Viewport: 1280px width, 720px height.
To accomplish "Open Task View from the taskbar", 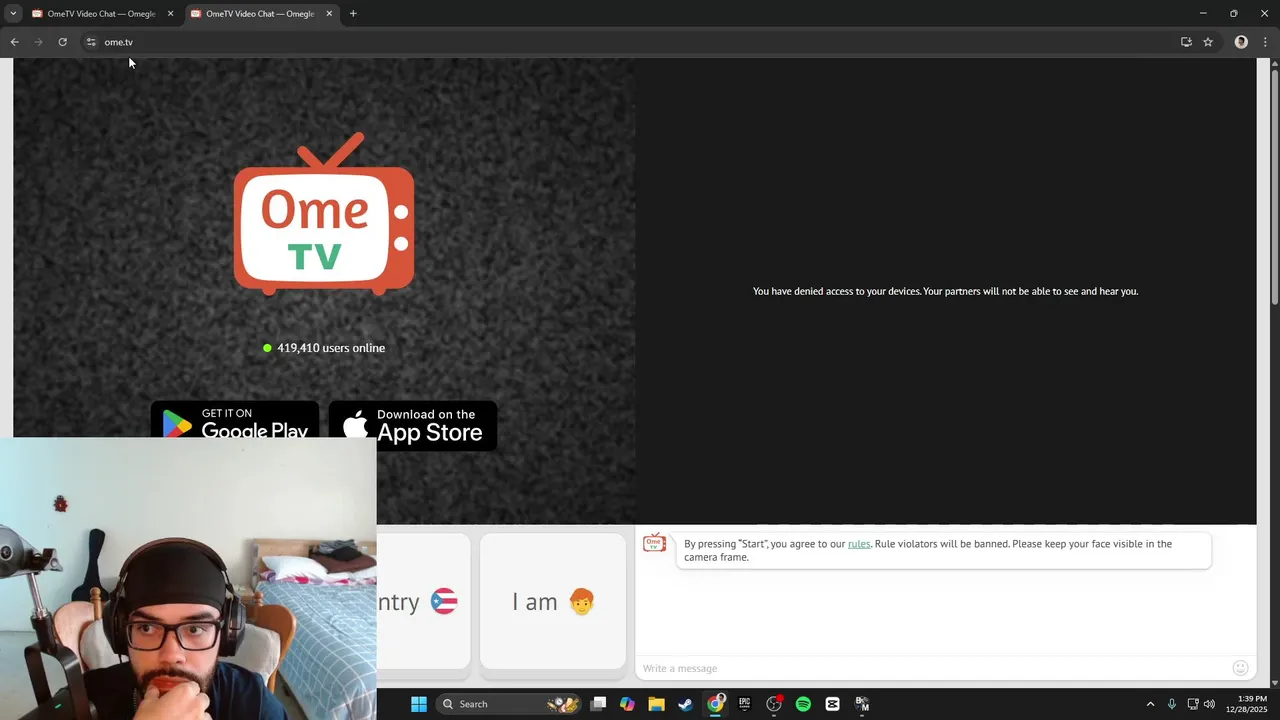I will click(598, 704).
